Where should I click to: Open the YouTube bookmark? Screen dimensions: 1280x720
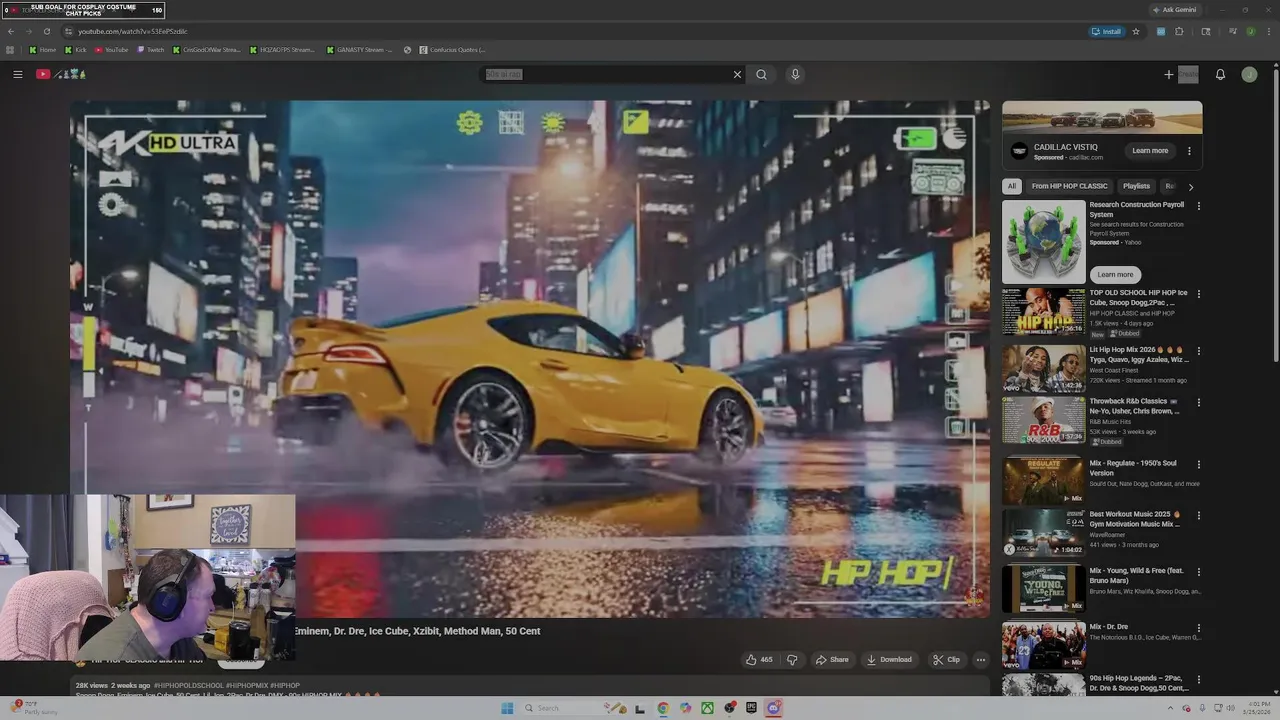click(x=111, y=50)
